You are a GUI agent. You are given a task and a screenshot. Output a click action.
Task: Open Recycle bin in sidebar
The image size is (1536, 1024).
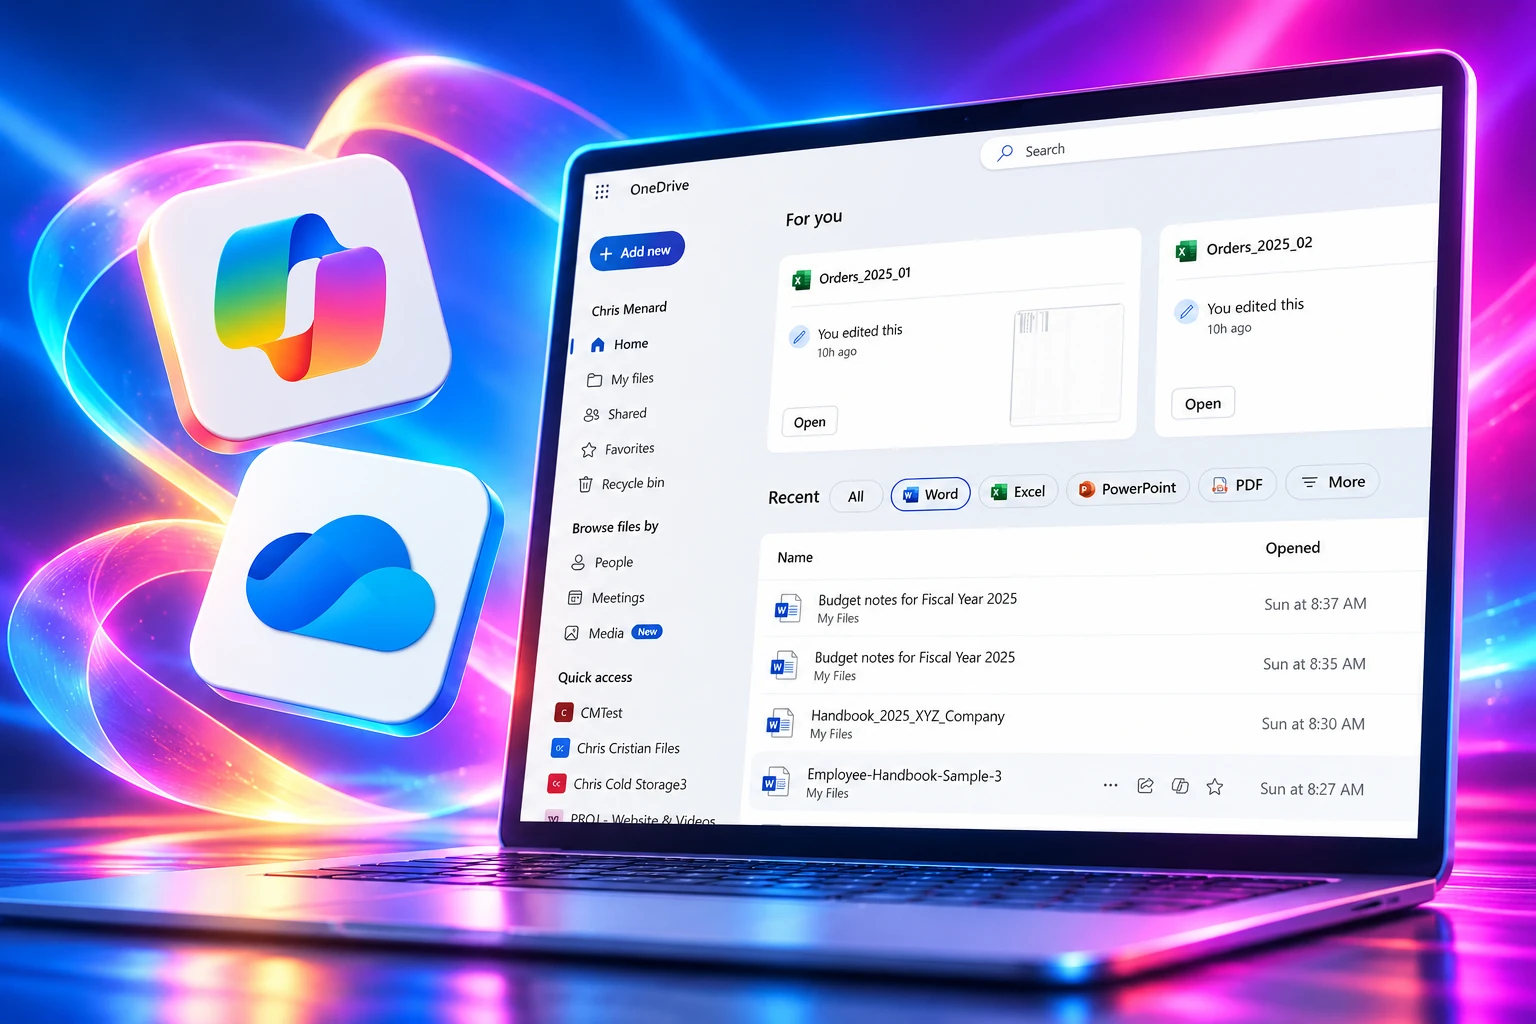[633, 484]
